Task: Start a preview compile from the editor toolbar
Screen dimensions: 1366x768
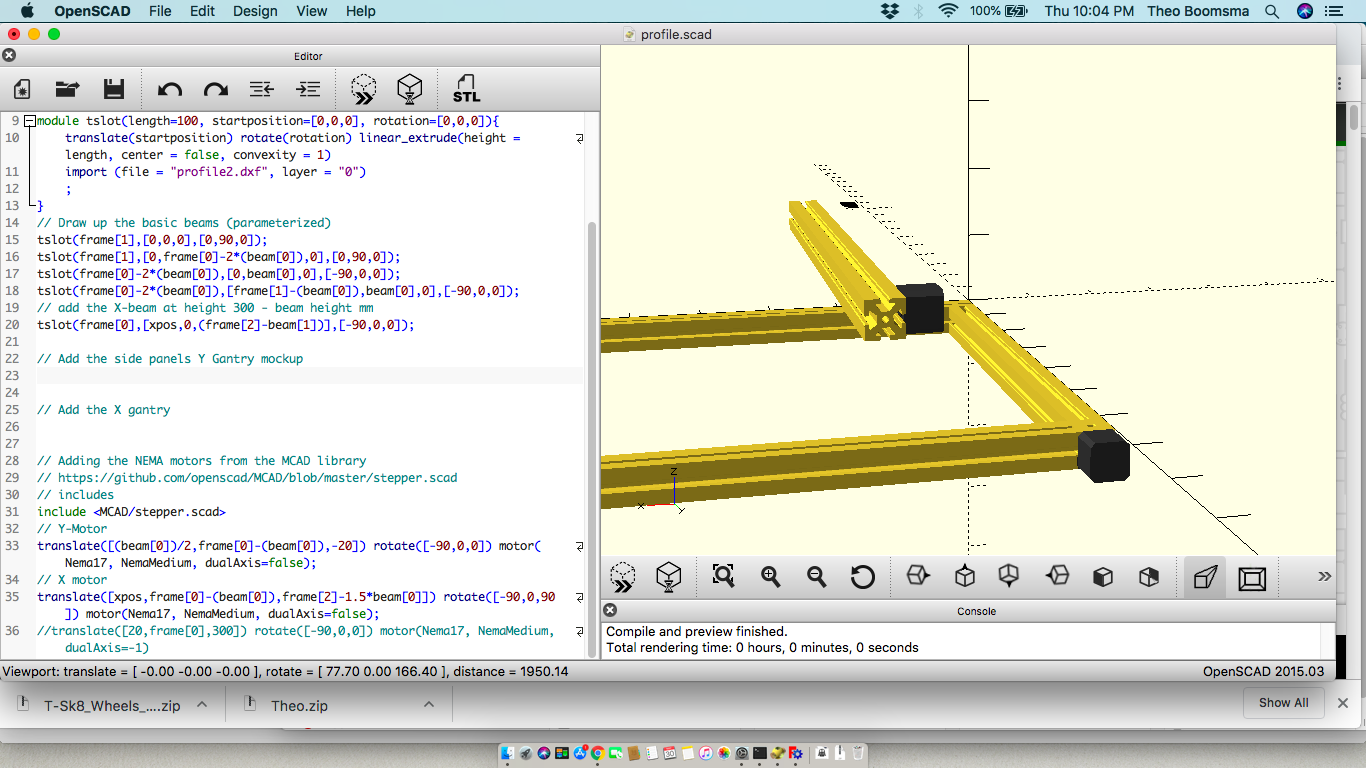Action: tap(363, 89)
